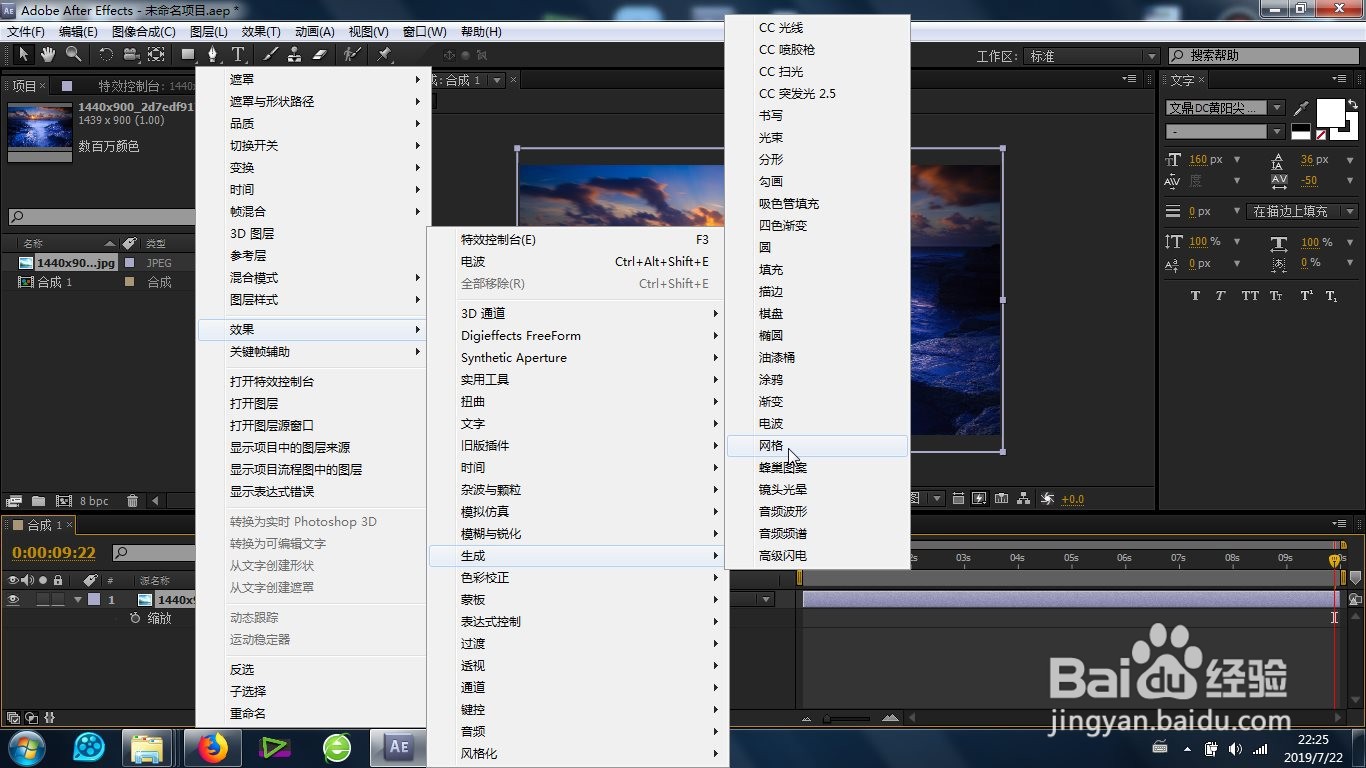The height and width of the screenshot is (768, 1366).
Task: Choose 四色渐变 effect from submenu
Action: click(818, 226)
